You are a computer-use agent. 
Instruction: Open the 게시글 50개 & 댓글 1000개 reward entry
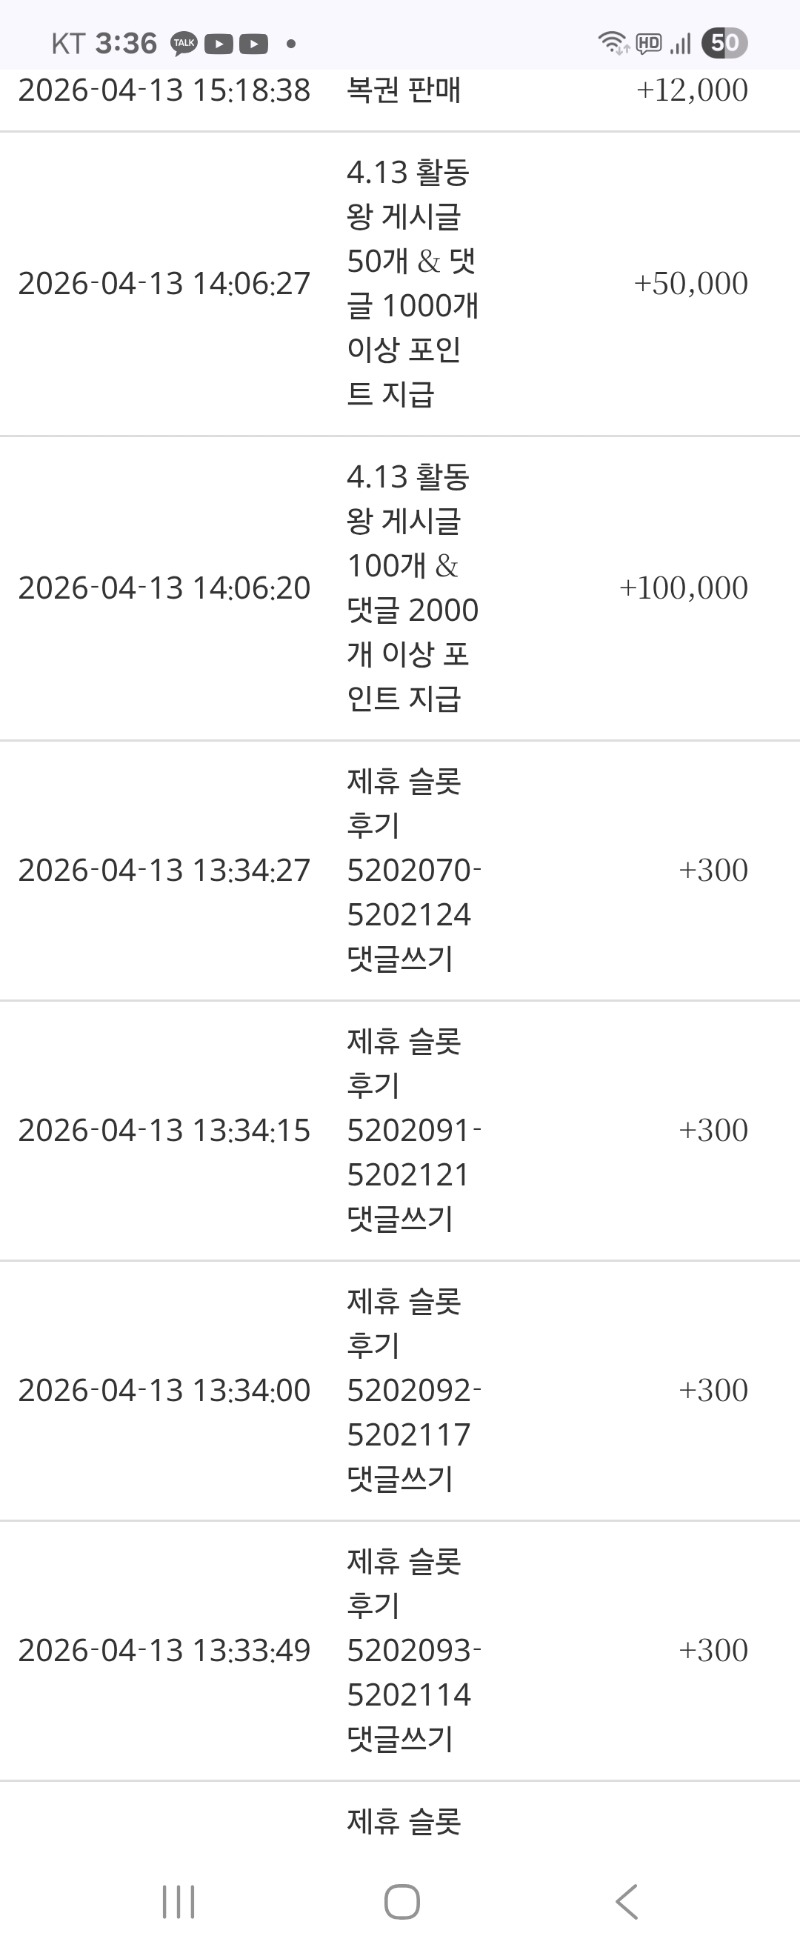pyautogui.click(x=412, y=284)
